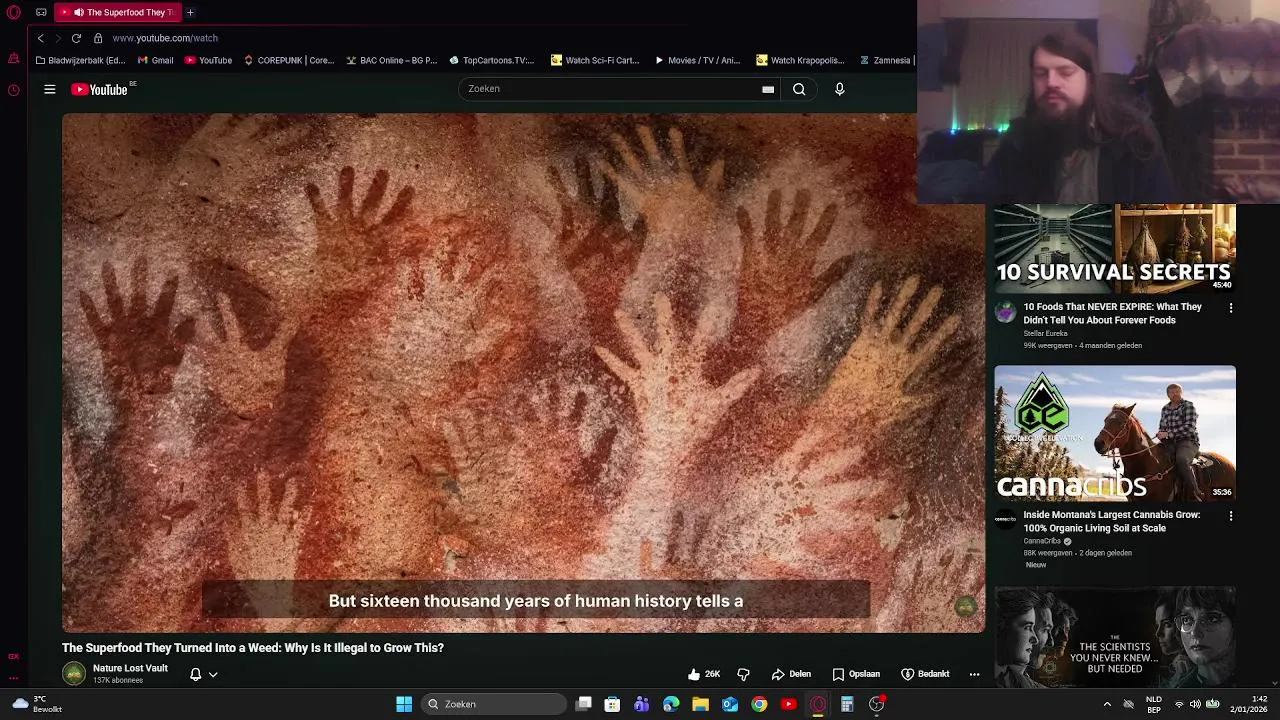Open Watch Krapopolis bookmark
The height and width of the screenshot is (720, 1280).
(800, 60)
